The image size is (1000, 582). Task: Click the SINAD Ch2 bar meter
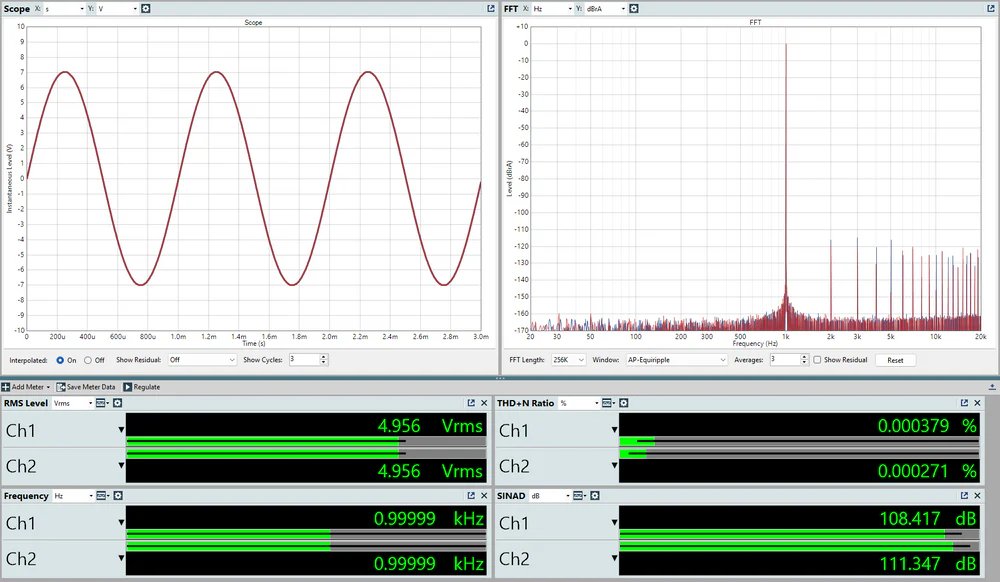pyautogui.click(x=799, y=547)
